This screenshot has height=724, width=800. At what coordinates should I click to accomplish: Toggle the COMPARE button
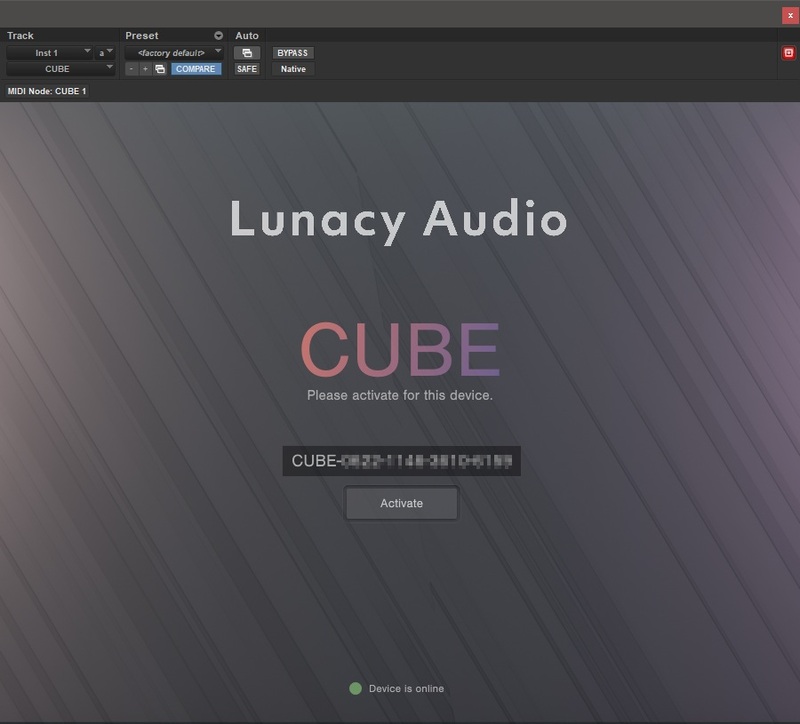click(x=196, y=67)
